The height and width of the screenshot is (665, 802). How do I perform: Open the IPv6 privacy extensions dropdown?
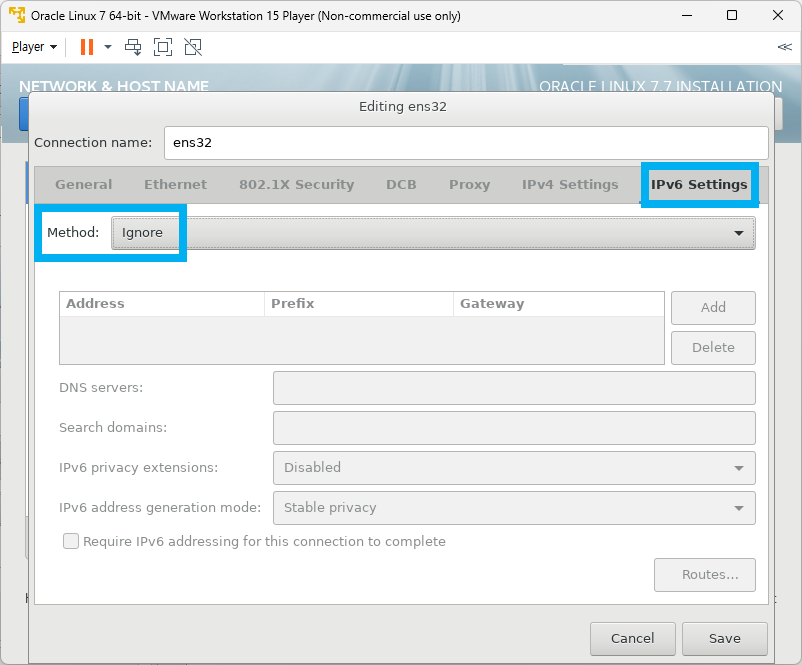(x=514, y=468)
